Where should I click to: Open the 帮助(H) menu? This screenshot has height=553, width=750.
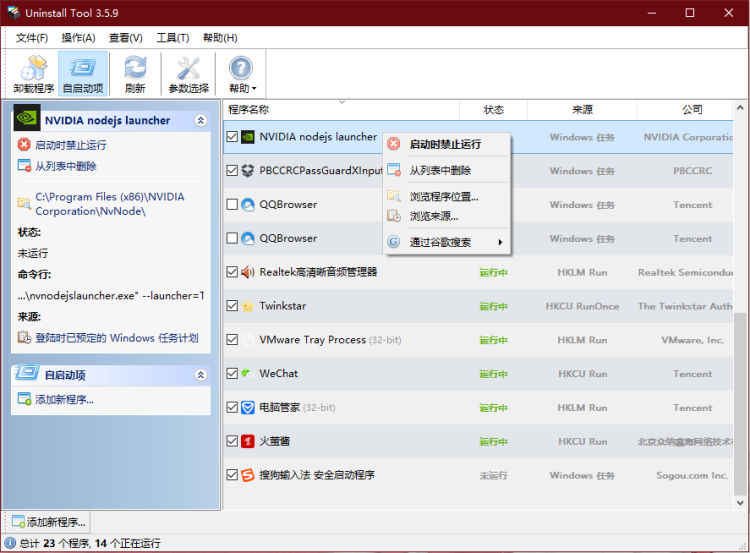pyautogui.click(x=220, y=38)
